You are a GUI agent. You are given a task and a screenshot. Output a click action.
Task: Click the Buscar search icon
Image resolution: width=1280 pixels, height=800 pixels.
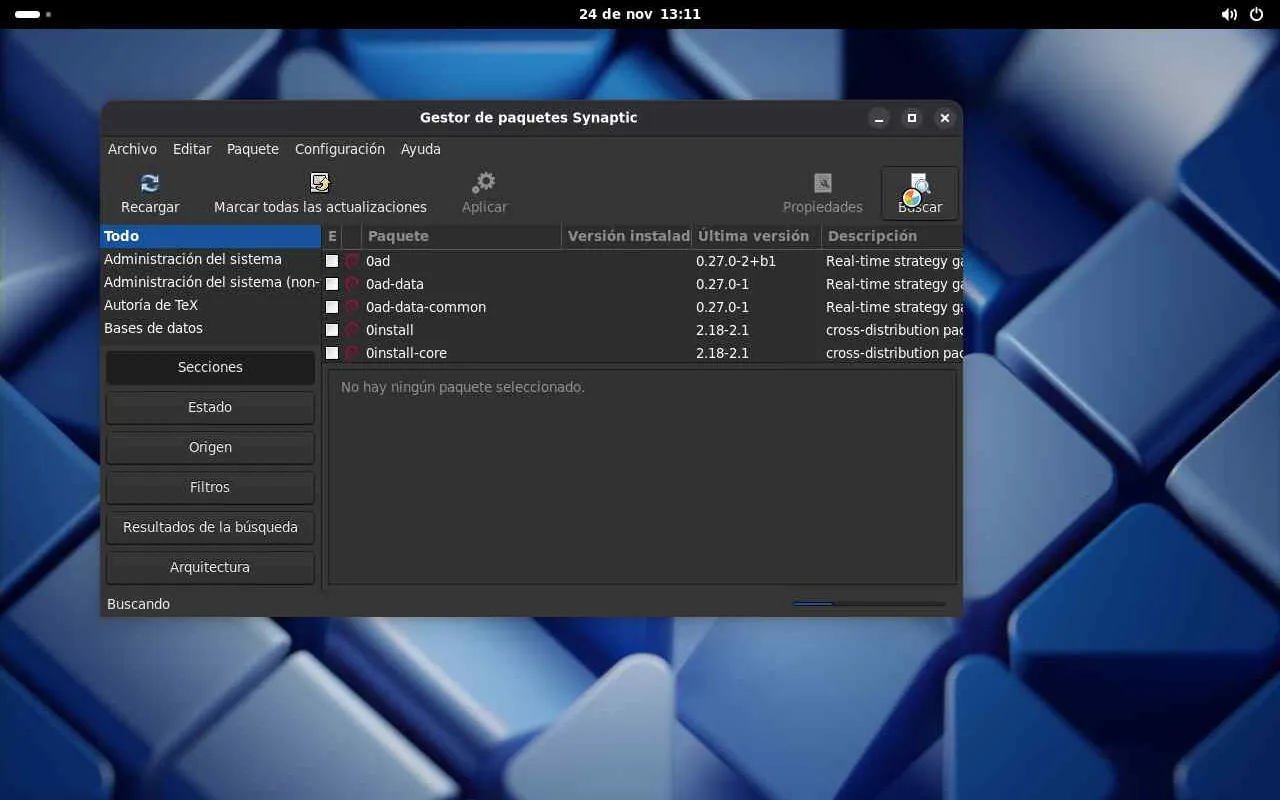point(919,185)
